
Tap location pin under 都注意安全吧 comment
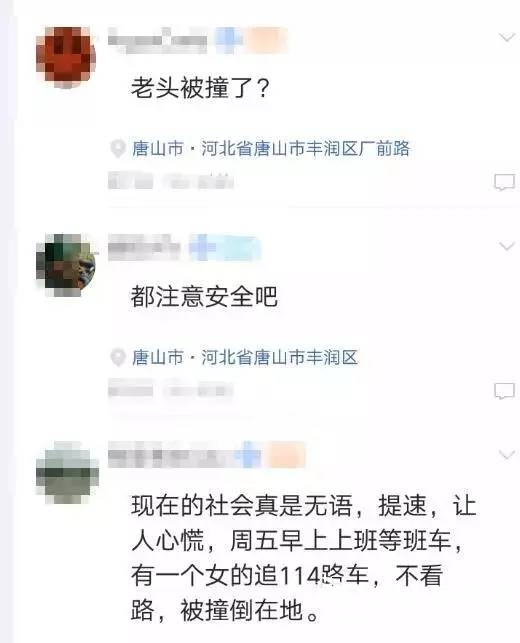coord(118,357)
